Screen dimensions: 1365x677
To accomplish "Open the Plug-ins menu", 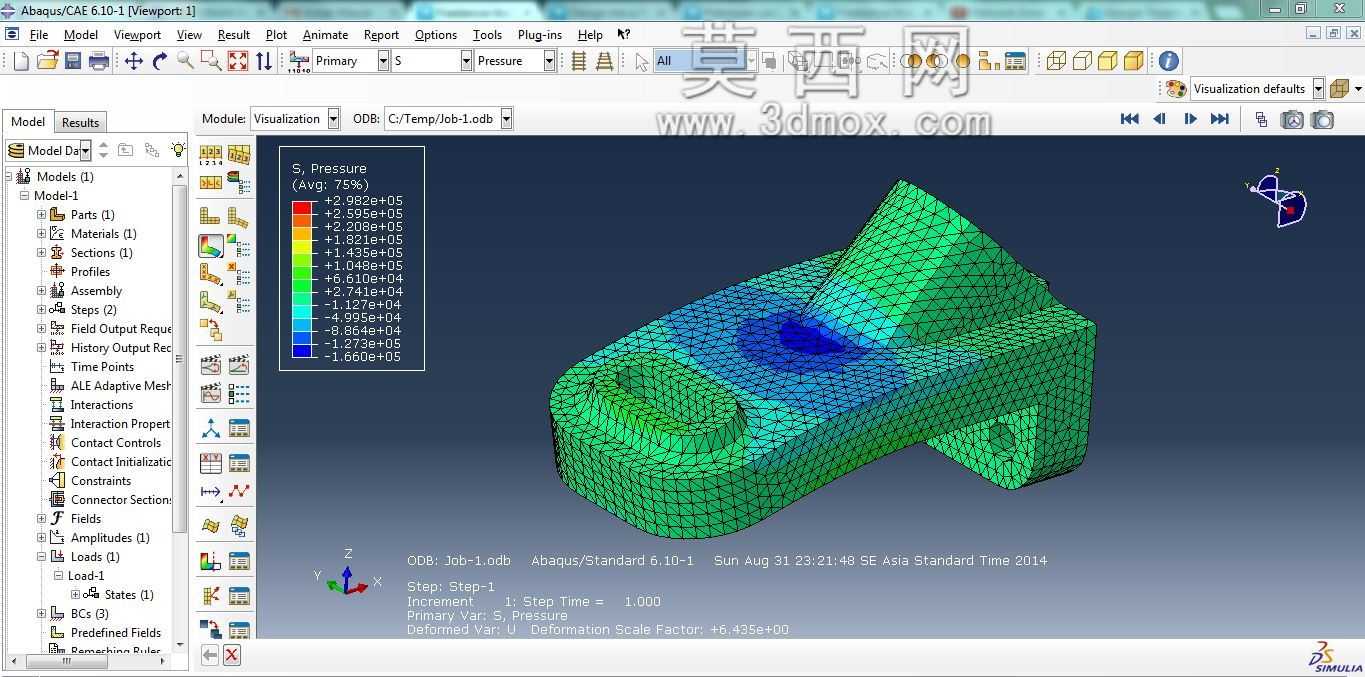I will click(540, 35).
